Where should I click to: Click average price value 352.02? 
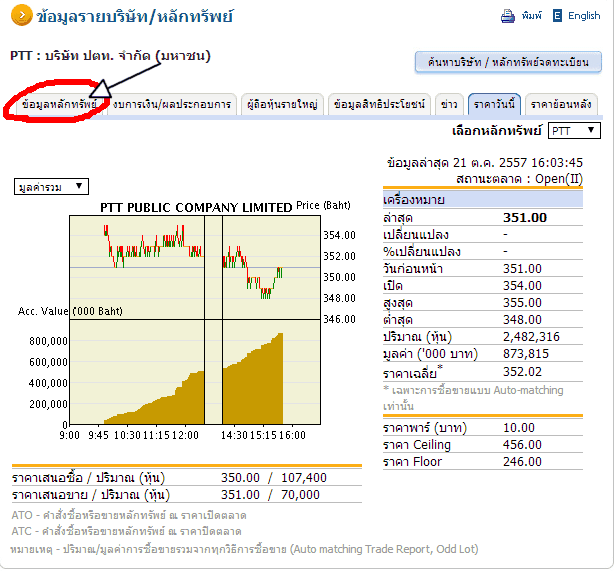pyautogui.click(x=522, y=371)
